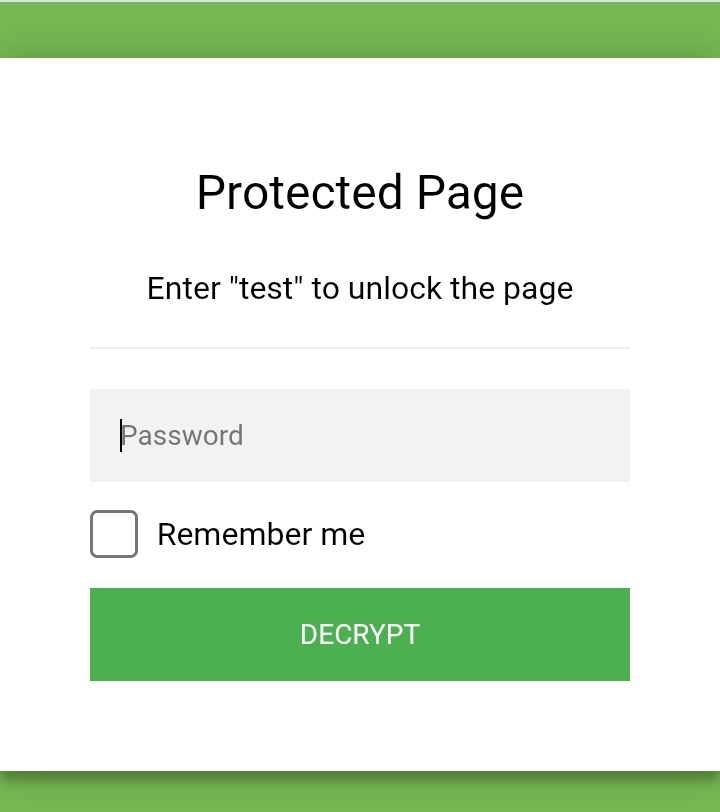
Task: Click the white "DECRYPT" text on the button
Action: pos(360,635)
